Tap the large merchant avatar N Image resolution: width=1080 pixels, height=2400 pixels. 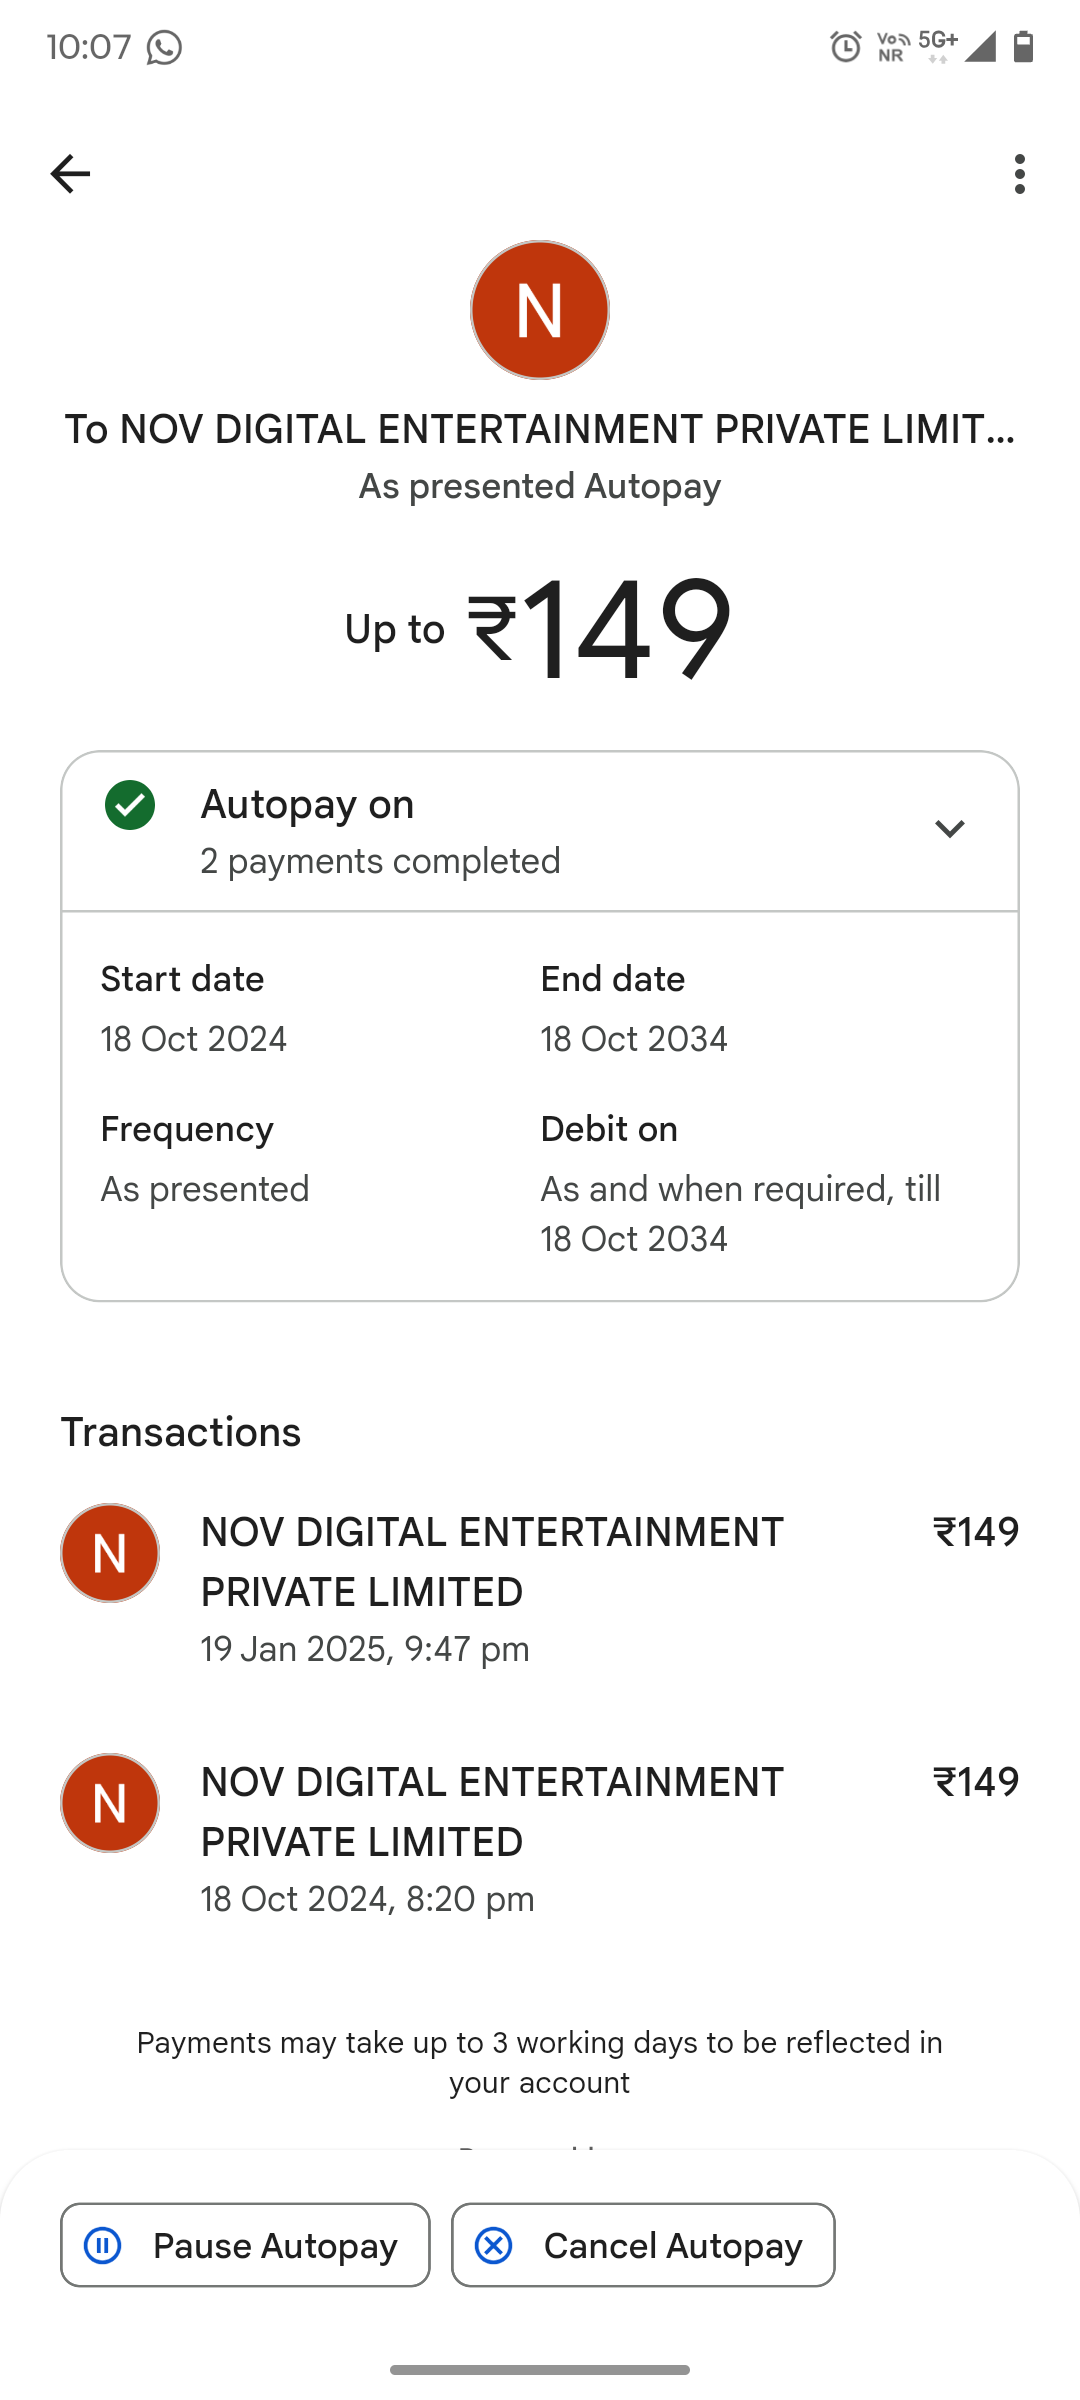[x=540, y=310]
